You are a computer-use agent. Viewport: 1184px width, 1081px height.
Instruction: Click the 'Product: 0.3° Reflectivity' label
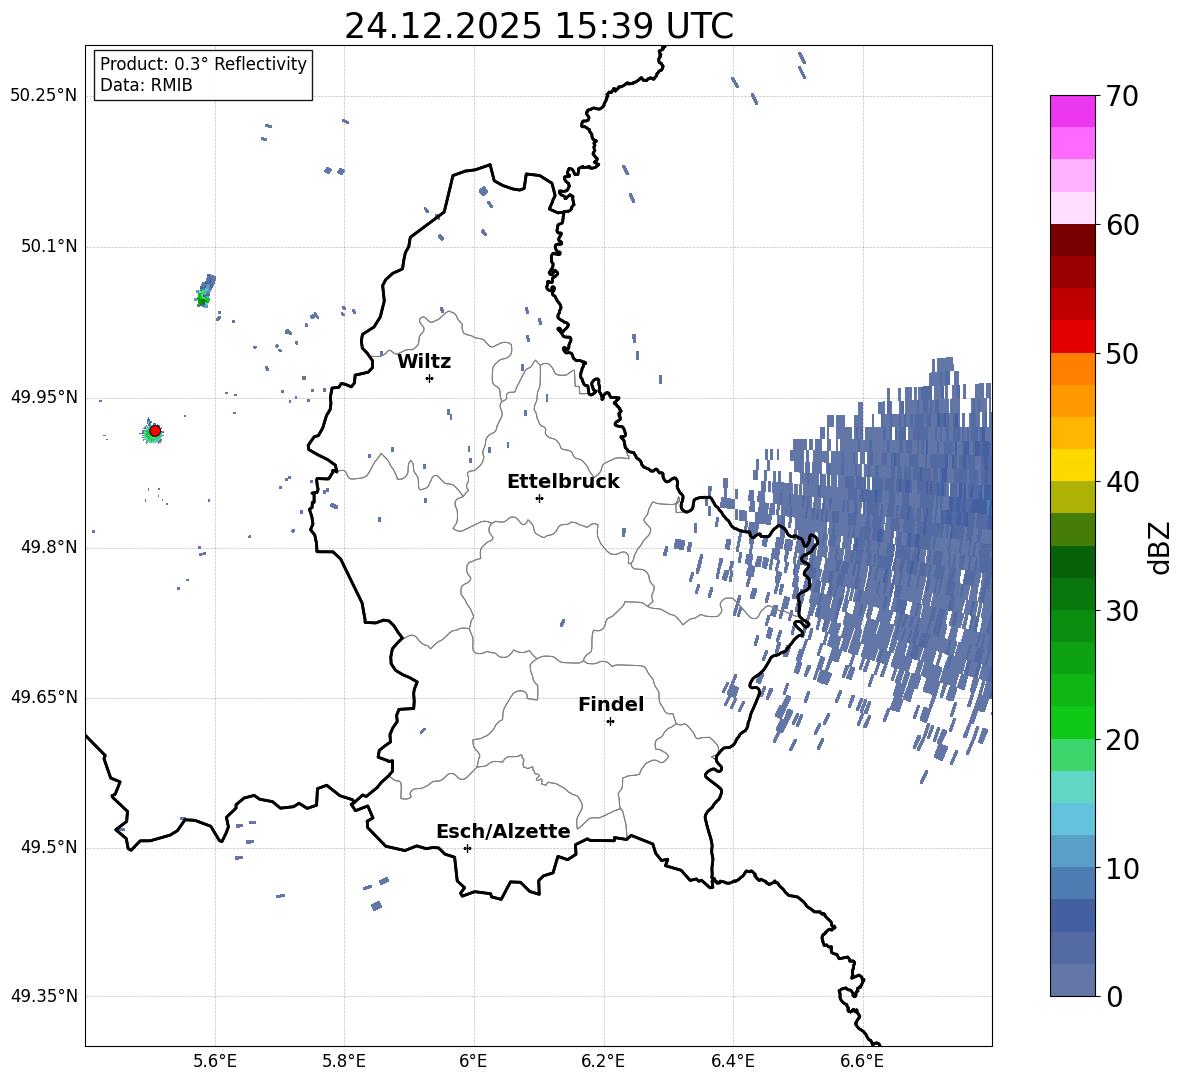tap(203, 64)
